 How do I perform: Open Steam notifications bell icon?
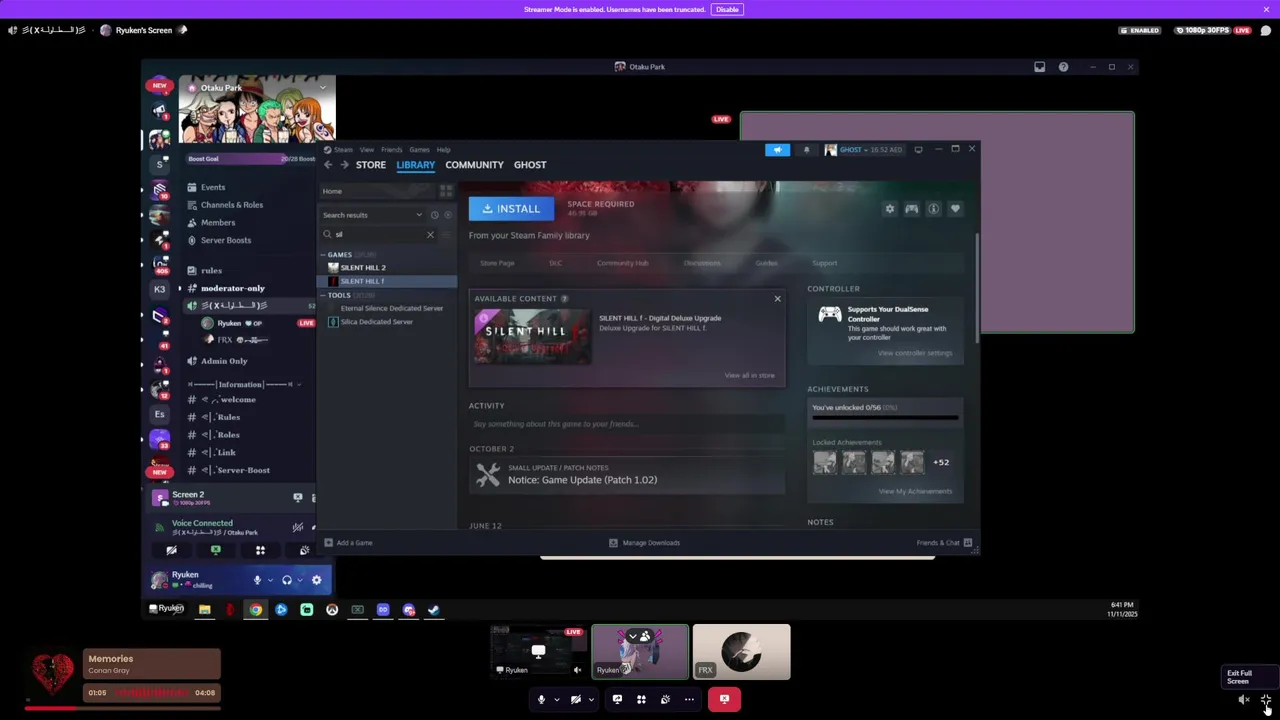tap(806, 150)
